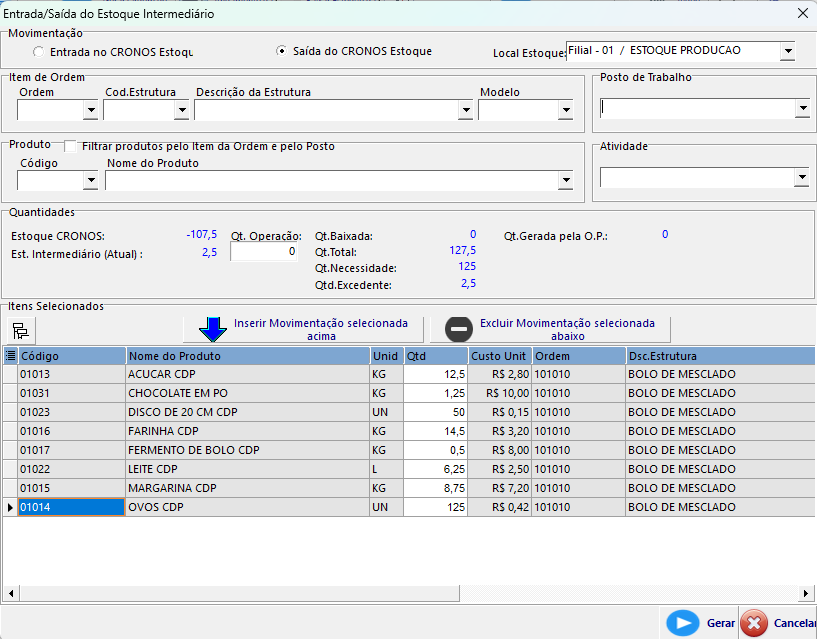This screenshot has width=817, height=639.
Task: Click the Qt. Operação input field
Action: pos(264,253)
